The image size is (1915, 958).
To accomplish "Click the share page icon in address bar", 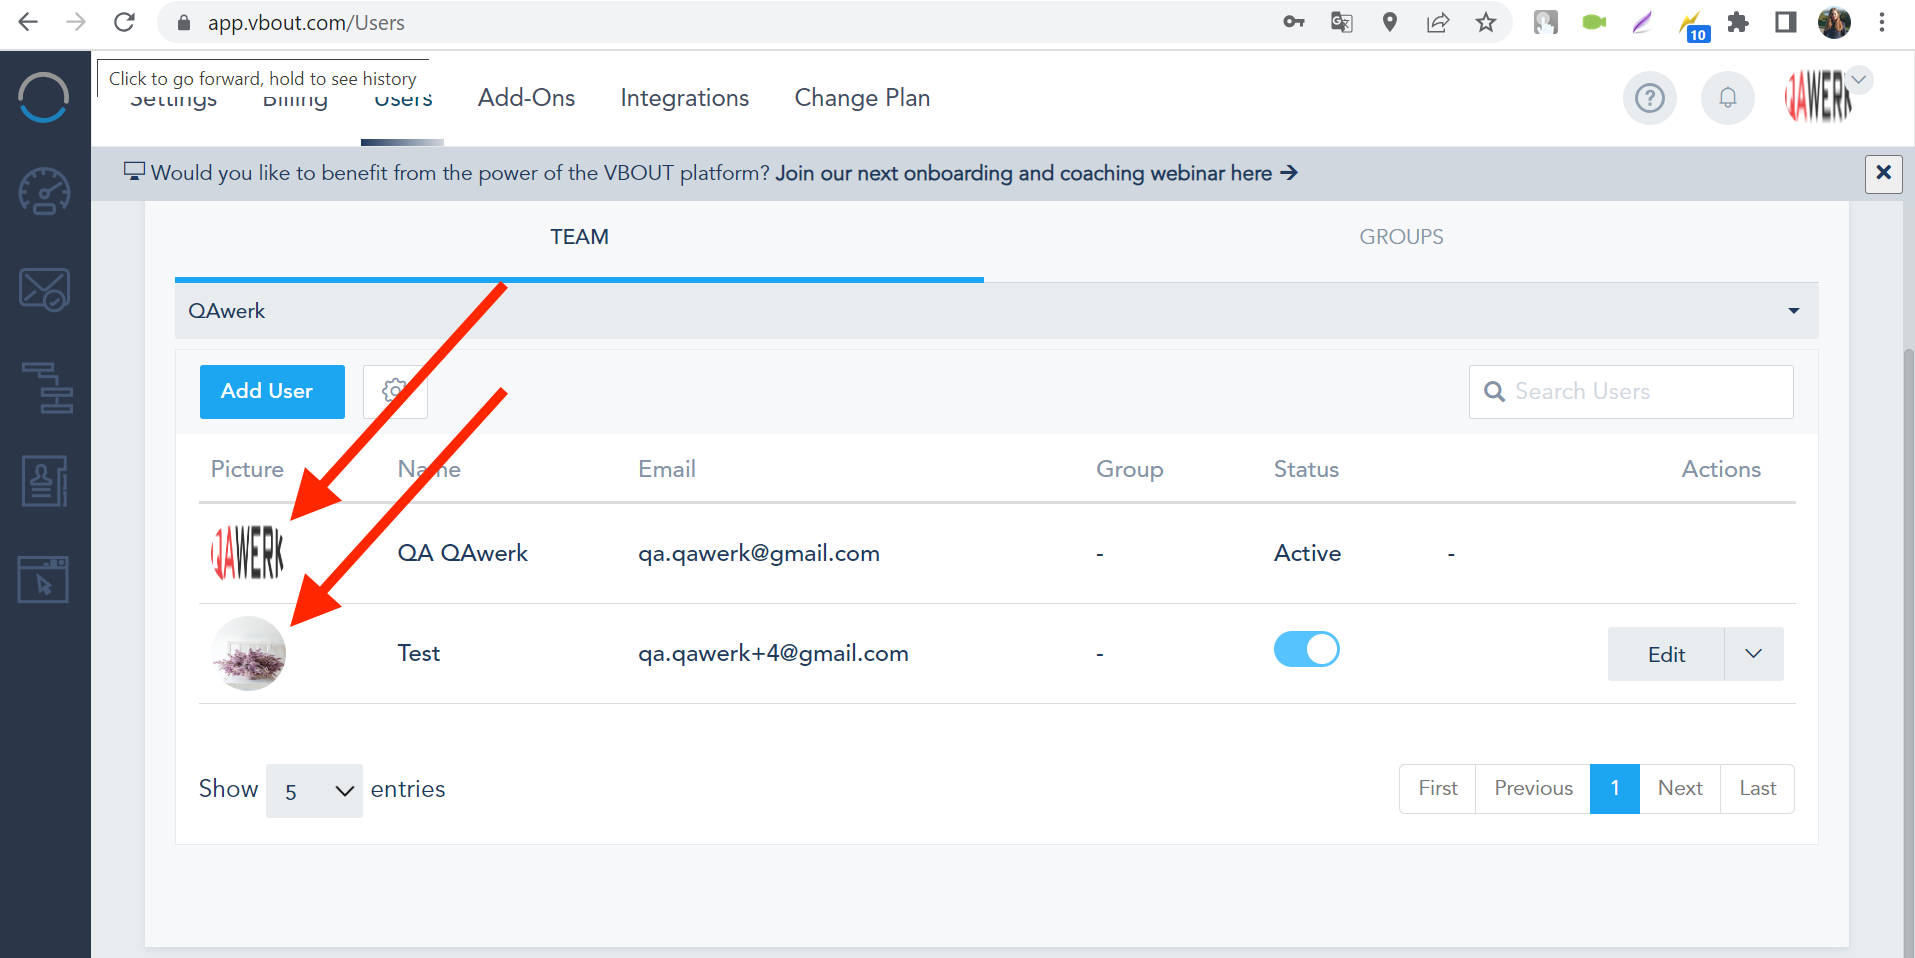I will click(1438, 22).
